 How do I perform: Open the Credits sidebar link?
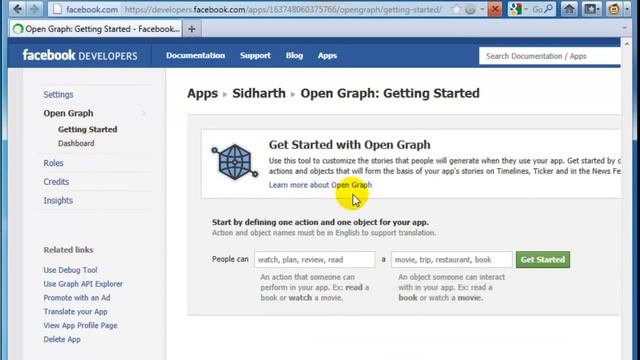point(56,182)
